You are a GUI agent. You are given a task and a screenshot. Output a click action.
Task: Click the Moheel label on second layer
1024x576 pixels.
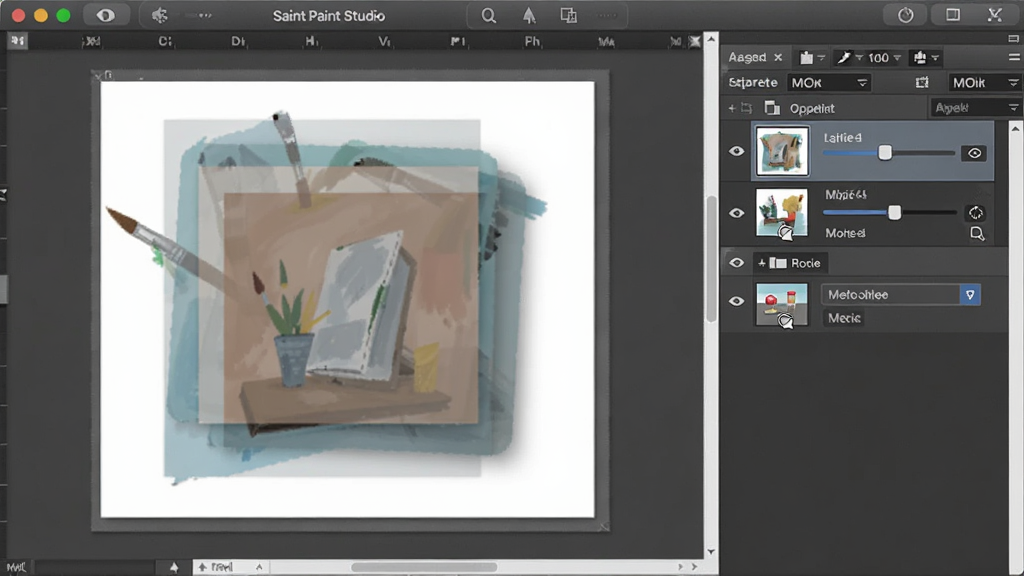(845, 233)
